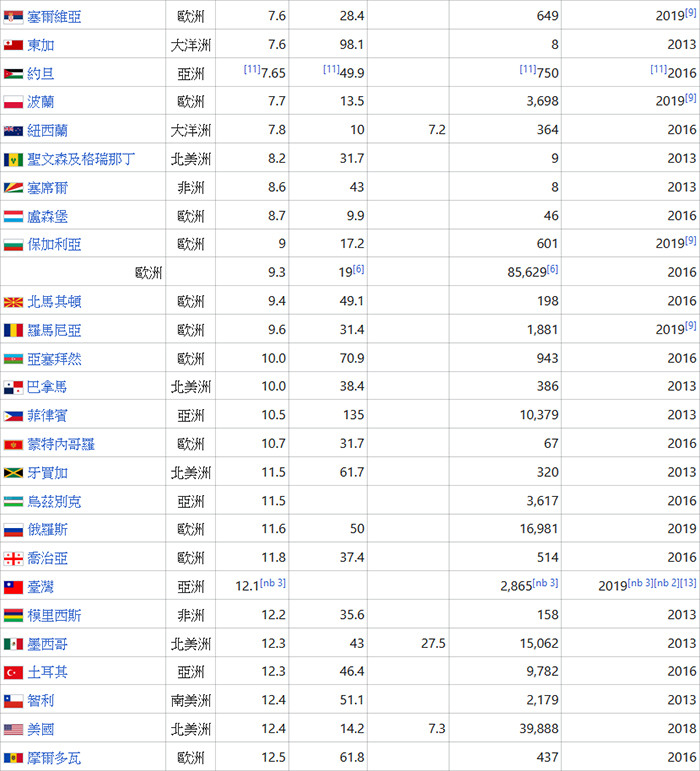
Task: Follow the 羅馬尼亞 link
Action: pos(54,330)
